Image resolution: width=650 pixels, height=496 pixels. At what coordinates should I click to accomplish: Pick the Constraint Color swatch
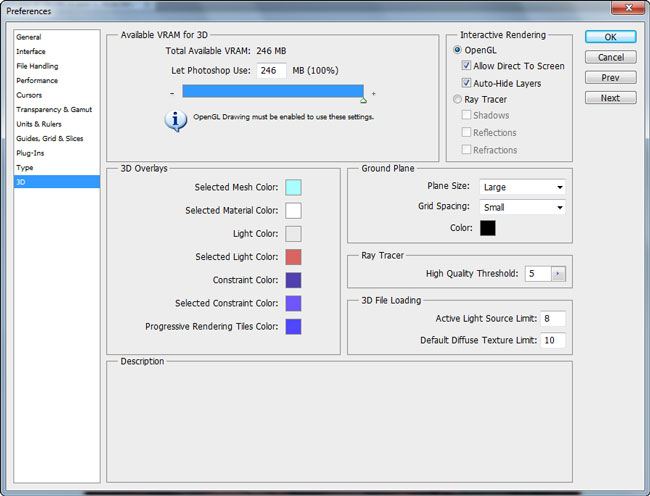click(293, 280)
